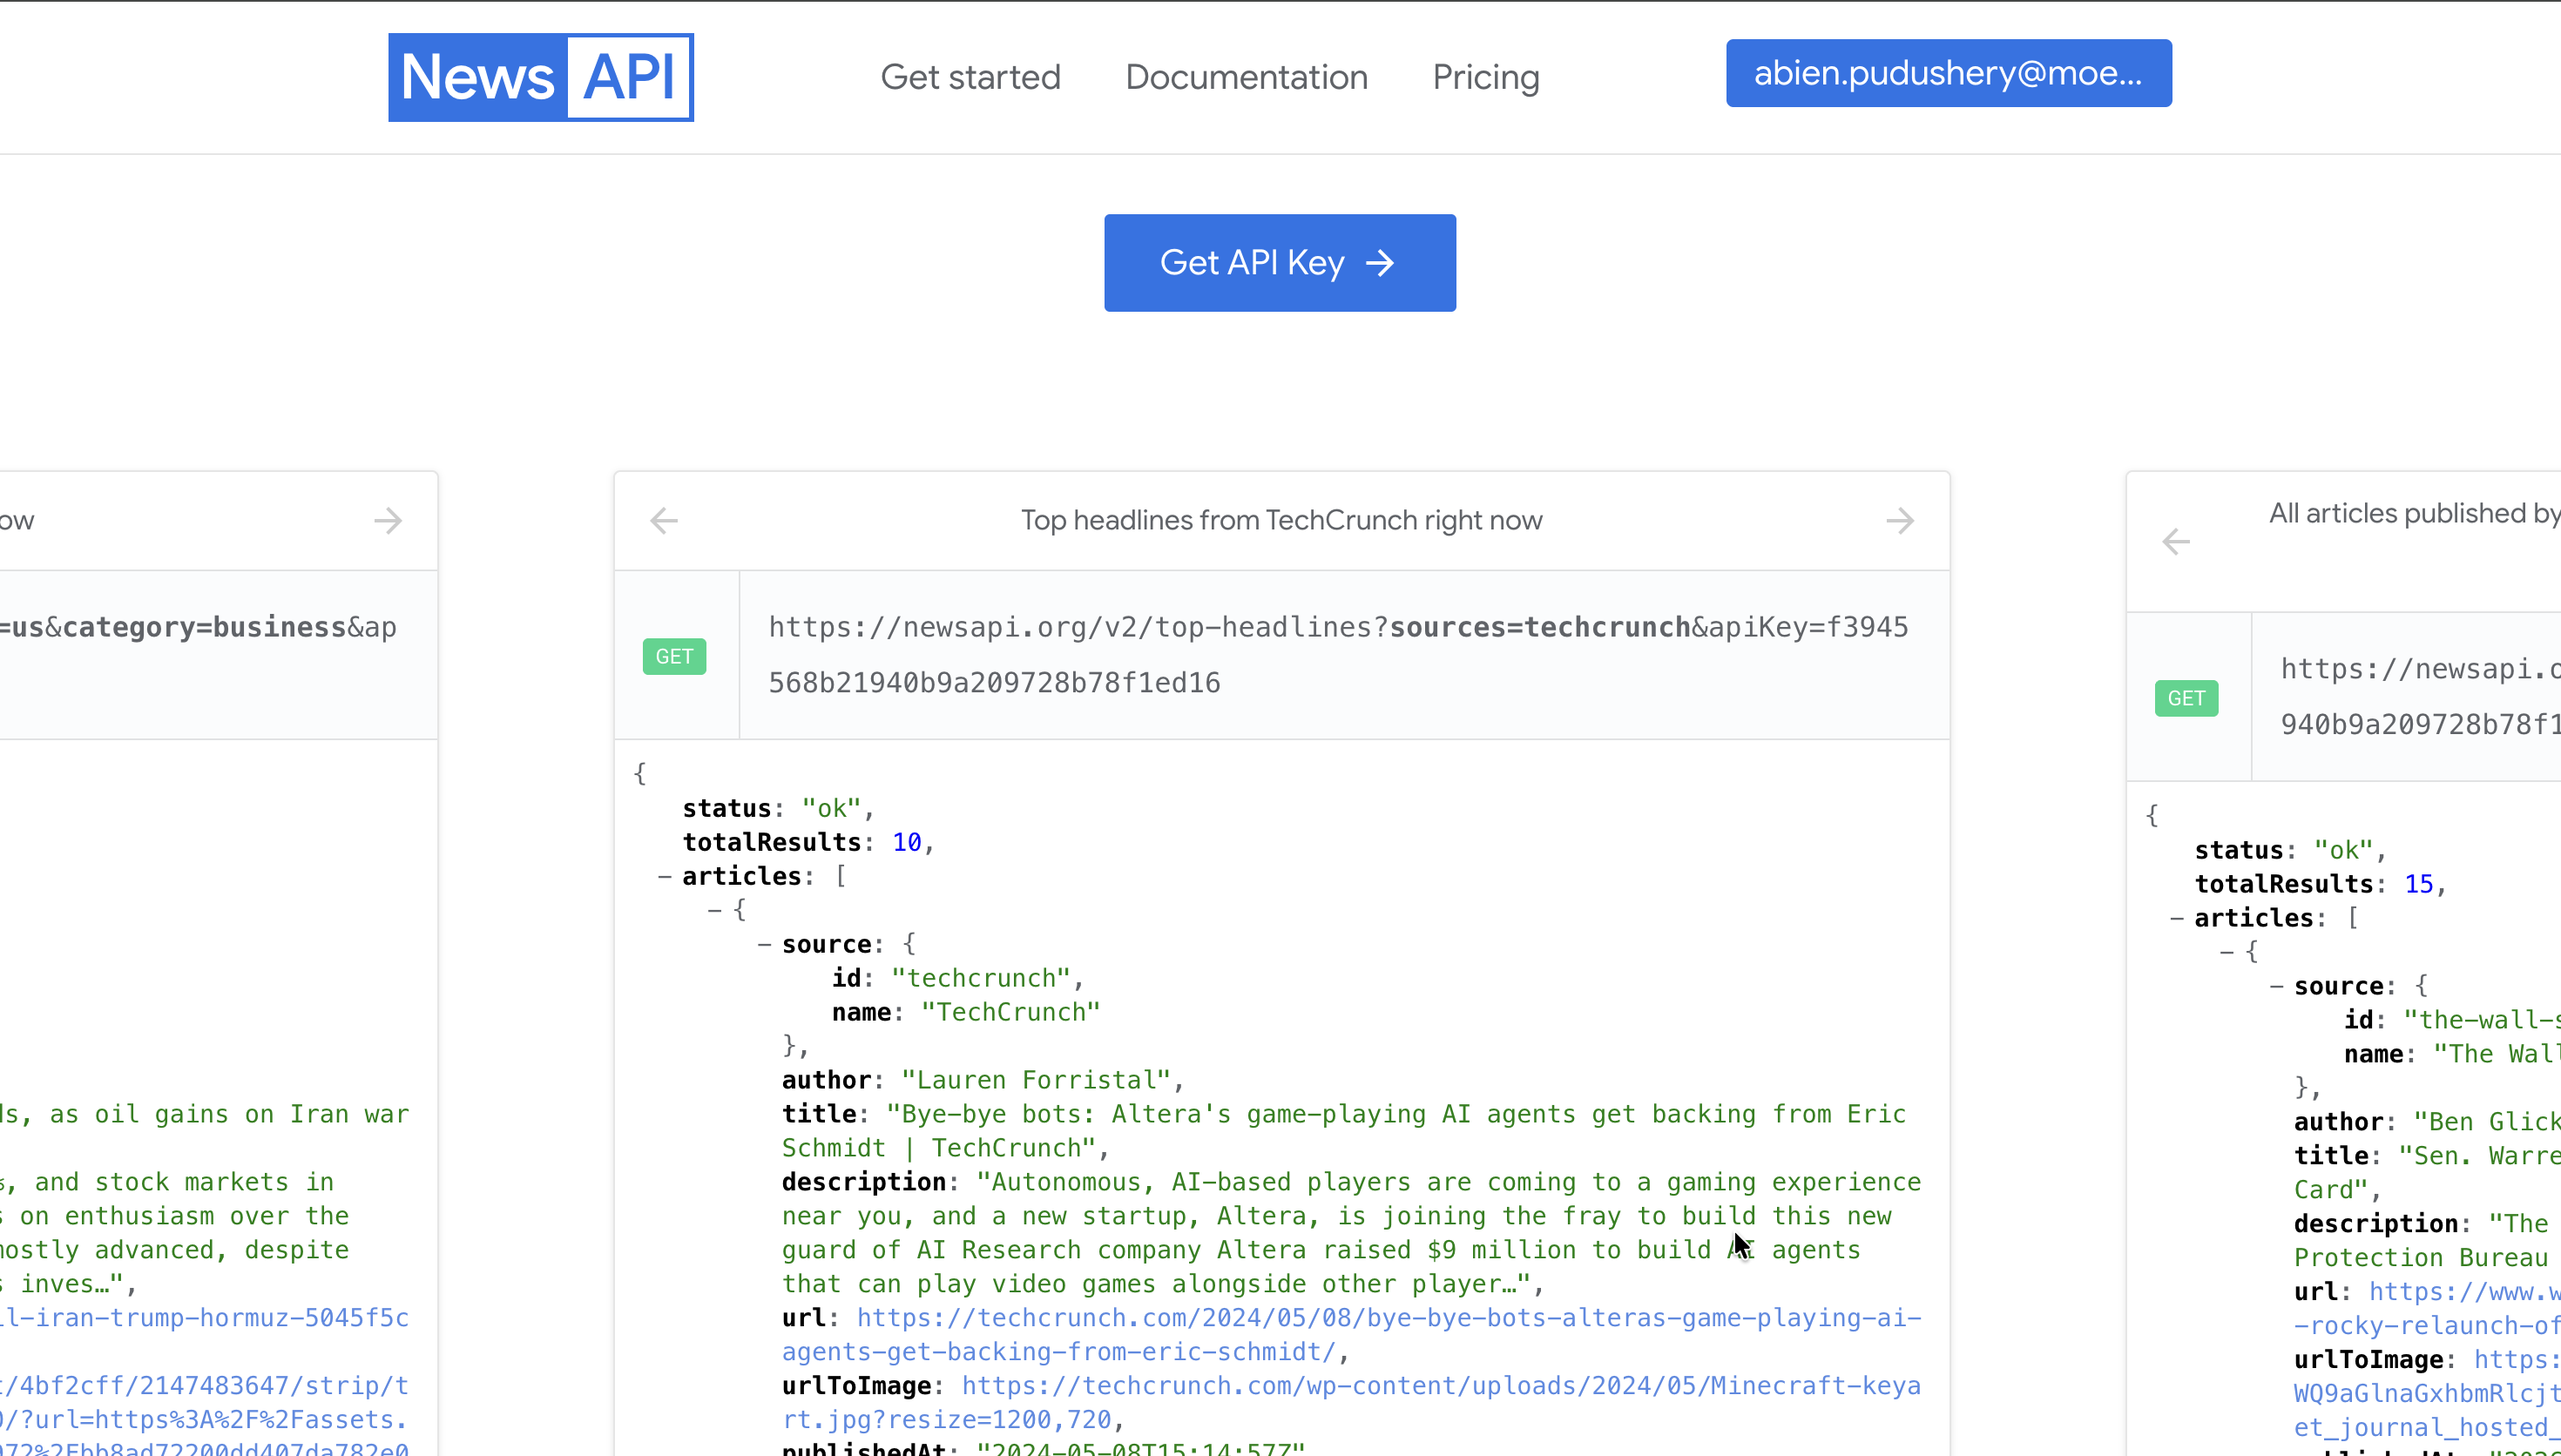Click previous arrow in All articles published card

point(2176,542)
